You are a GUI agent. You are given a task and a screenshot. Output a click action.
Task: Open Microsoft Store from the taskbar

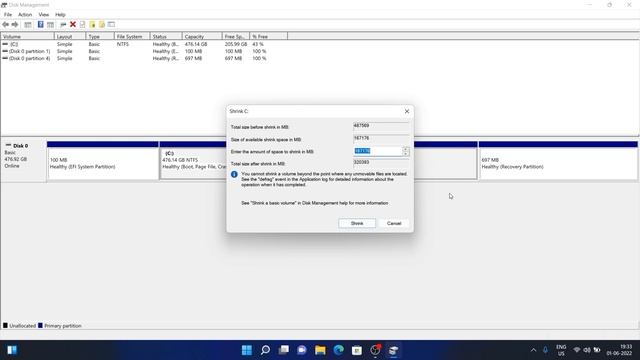point(357,350)
